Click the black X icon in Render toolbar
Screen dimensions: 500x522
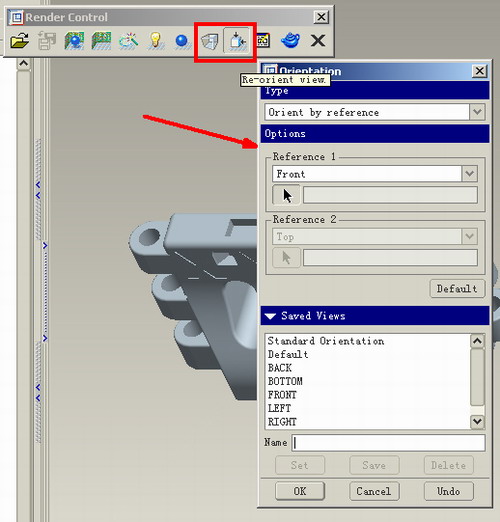(318, 41)
